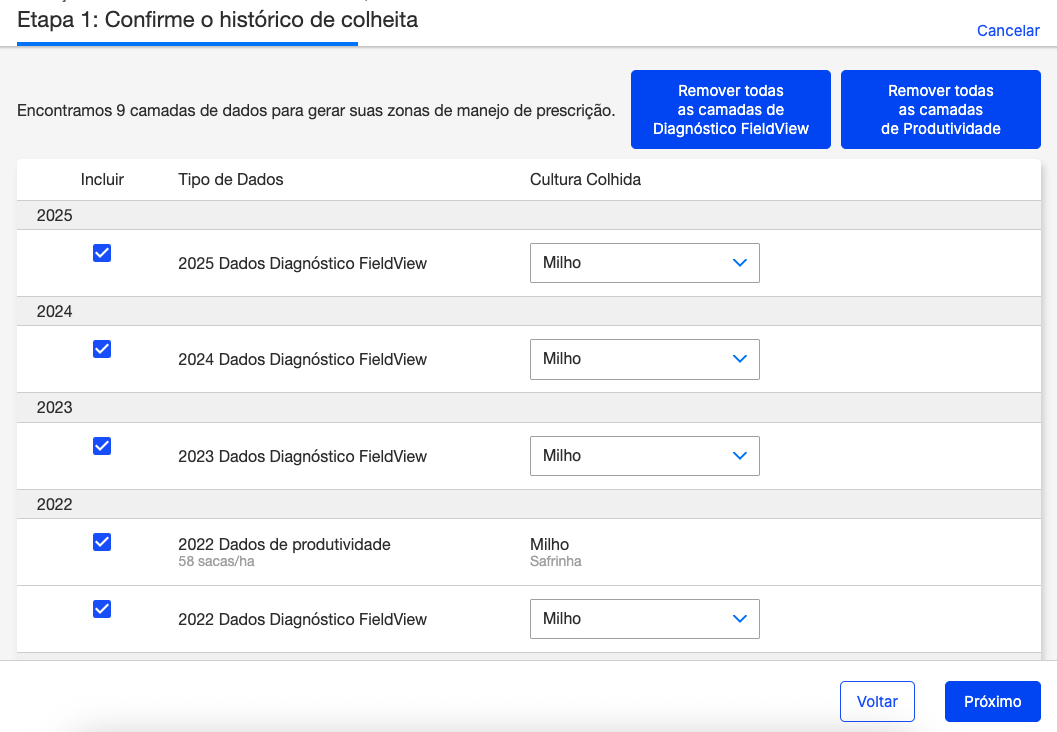Open the 2025 Cultura Colhida dropdown
The image size is (1057, 732).
pyautogui.click(x=644, y=263)
